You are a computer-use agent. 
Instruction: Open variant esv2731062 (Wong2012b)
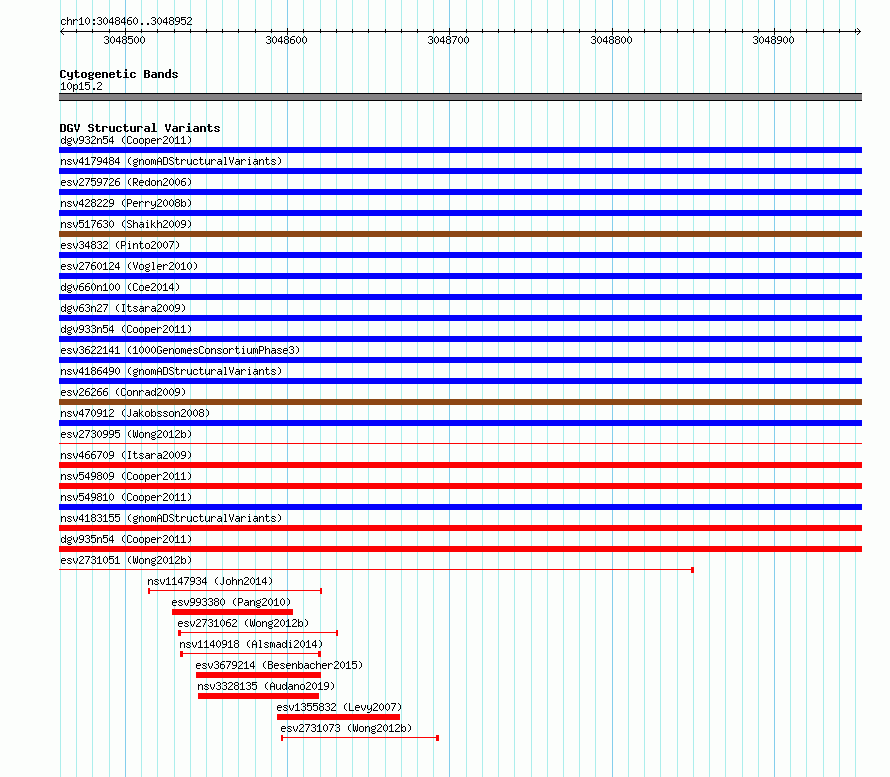(243, 623)
